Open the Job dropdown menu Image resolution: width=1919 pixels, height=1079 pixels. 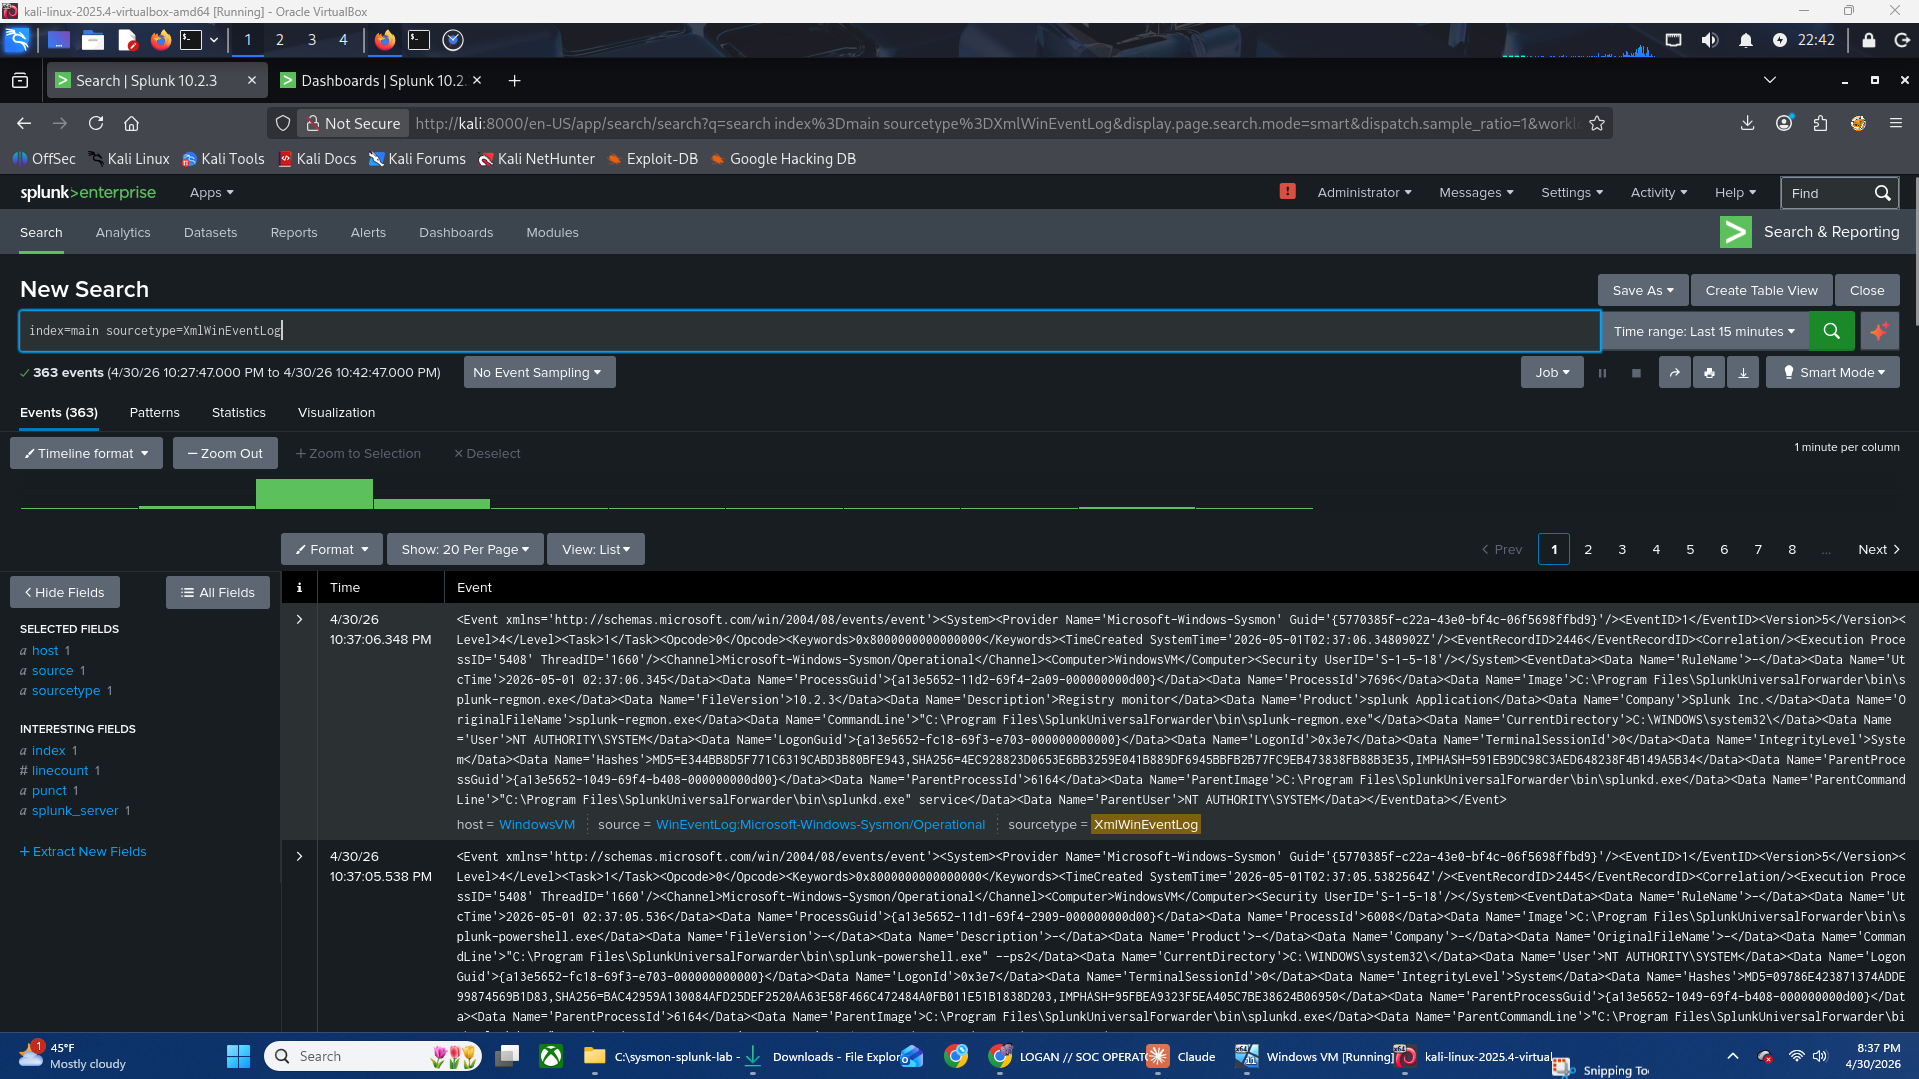(x=1552, y=373)
